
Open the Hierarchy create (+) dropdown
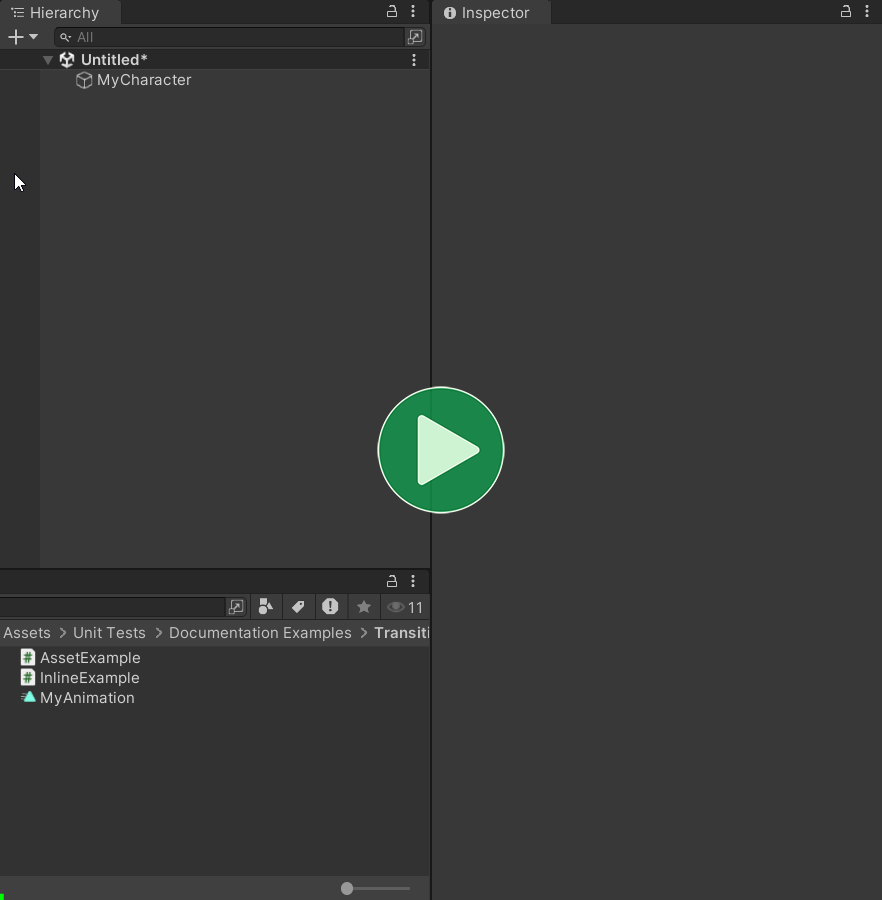22,37
